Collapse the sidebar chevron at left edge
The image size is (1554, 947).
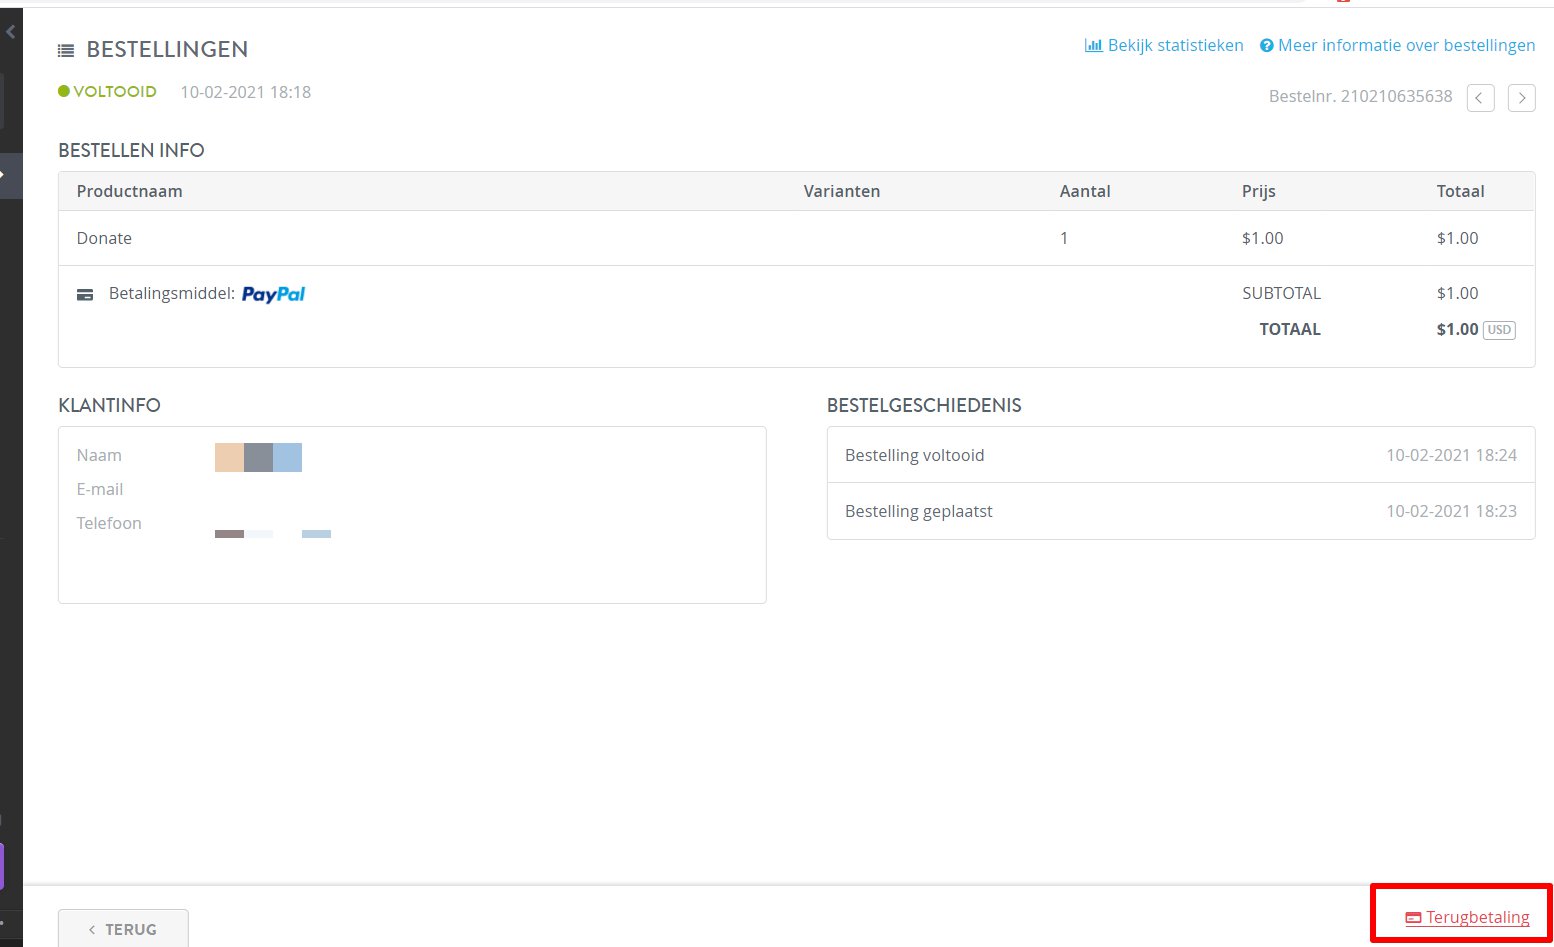[x=10, y=33]
